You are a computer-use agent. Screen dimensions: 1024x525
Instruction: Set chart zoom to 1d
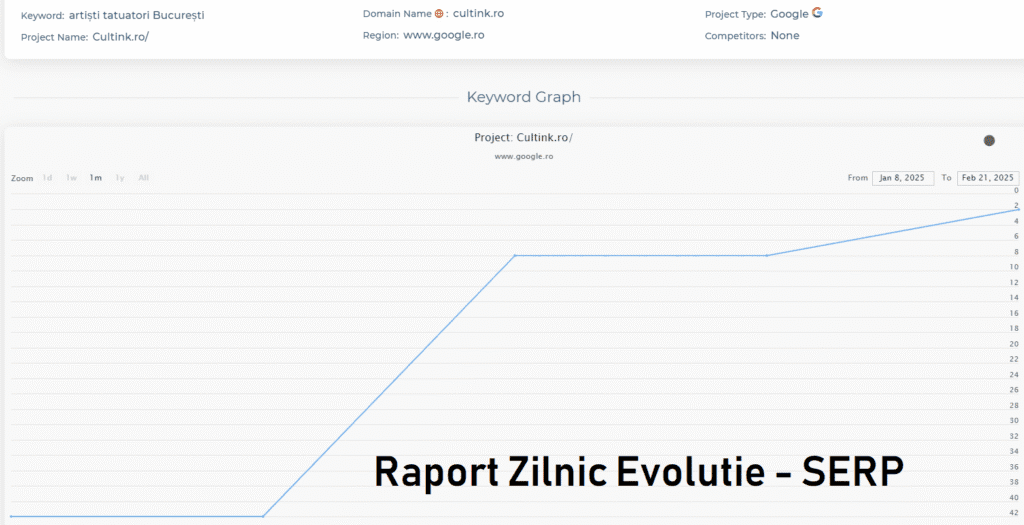tap(47, 178)
